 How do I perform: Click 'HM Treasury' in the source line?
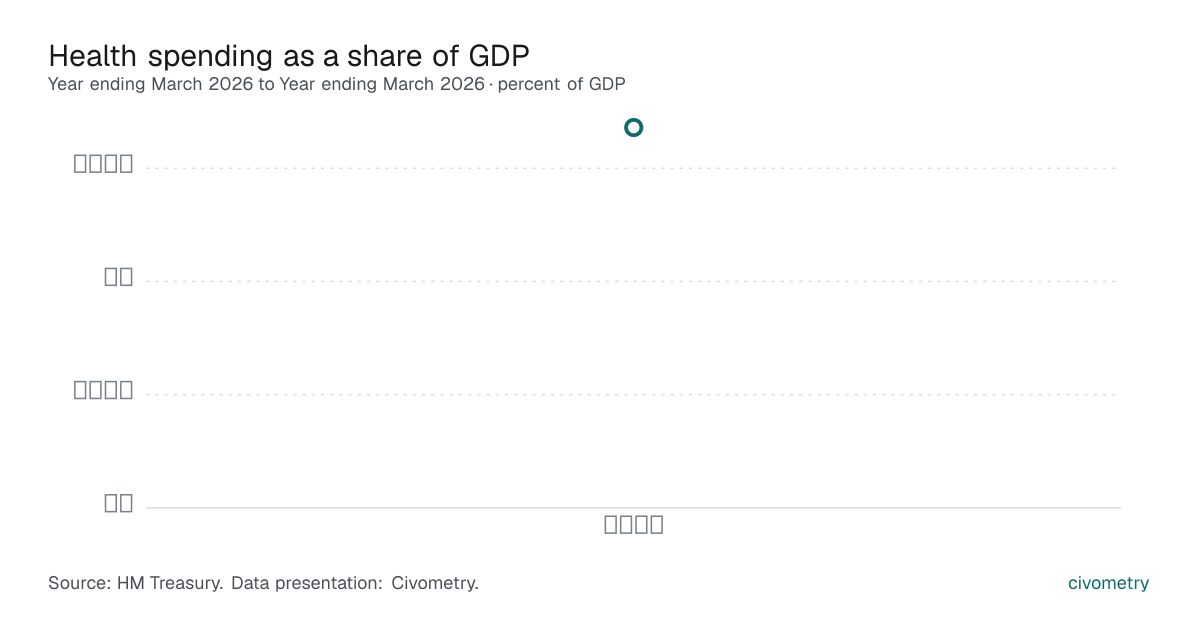[x=170, y=583]
